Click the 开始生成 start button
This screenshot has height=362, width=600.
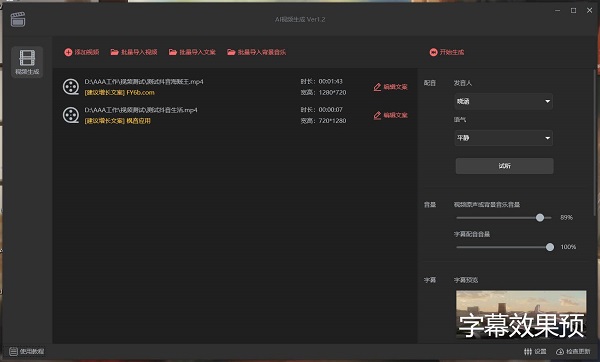(x=447, y=52)
